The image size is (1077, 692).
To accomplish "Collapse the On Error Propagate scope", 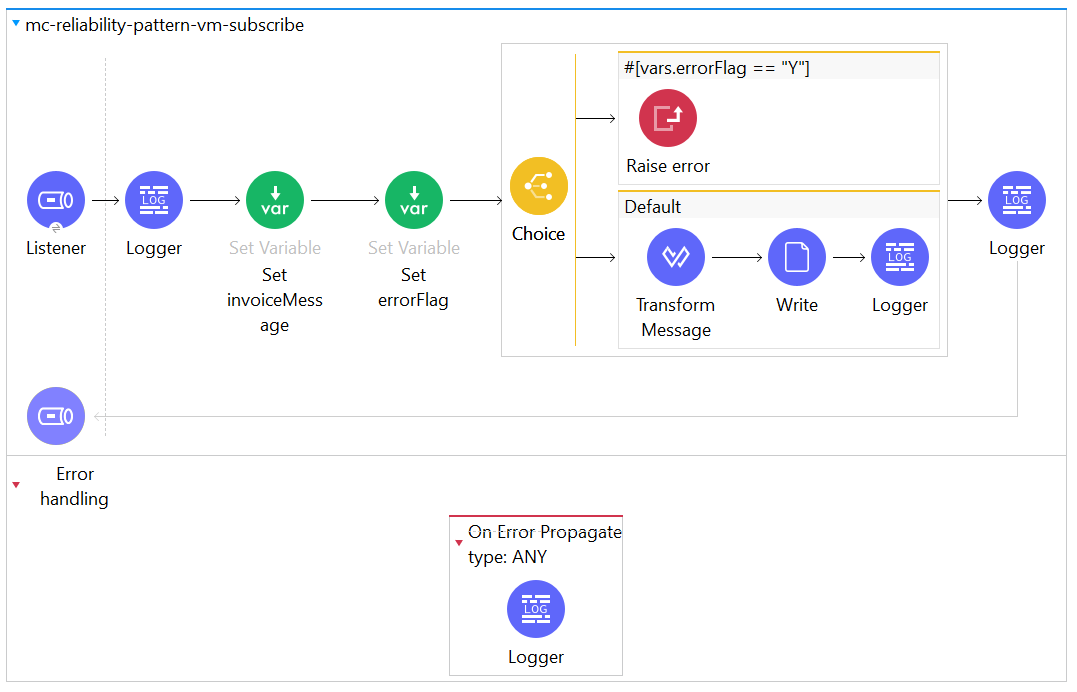I will (459, 543).
